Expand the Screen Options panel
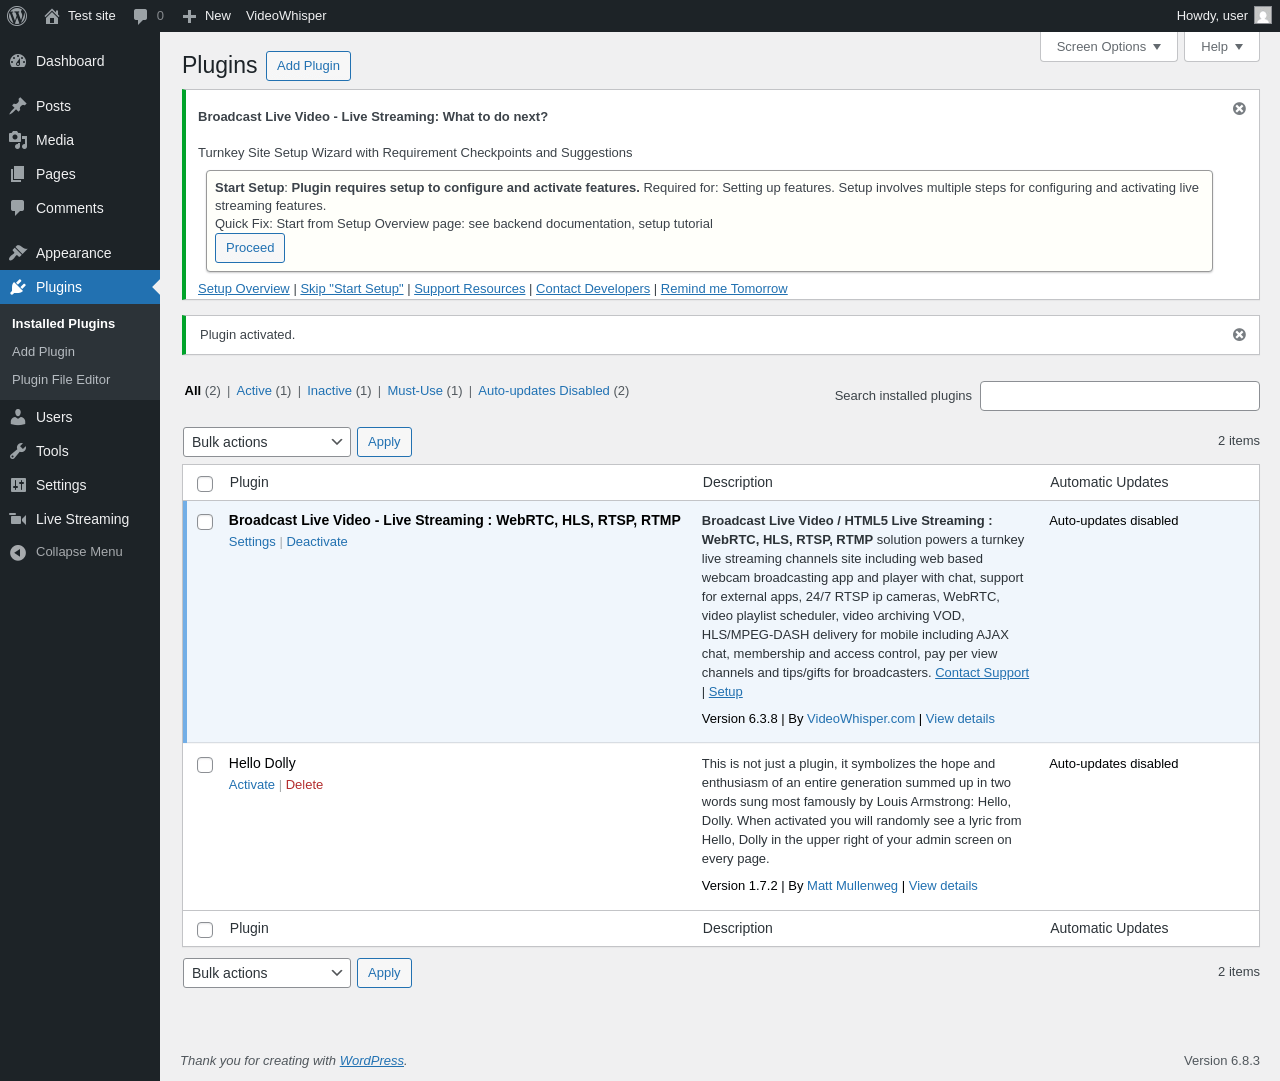The image size is (1280, 1081). click(x=1108, y=47)
